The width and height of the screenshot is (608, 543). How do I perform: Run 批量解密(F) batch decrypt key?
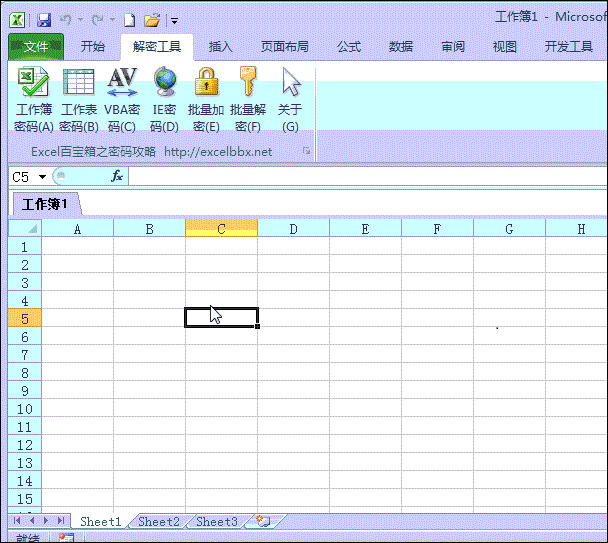(248, 100)
